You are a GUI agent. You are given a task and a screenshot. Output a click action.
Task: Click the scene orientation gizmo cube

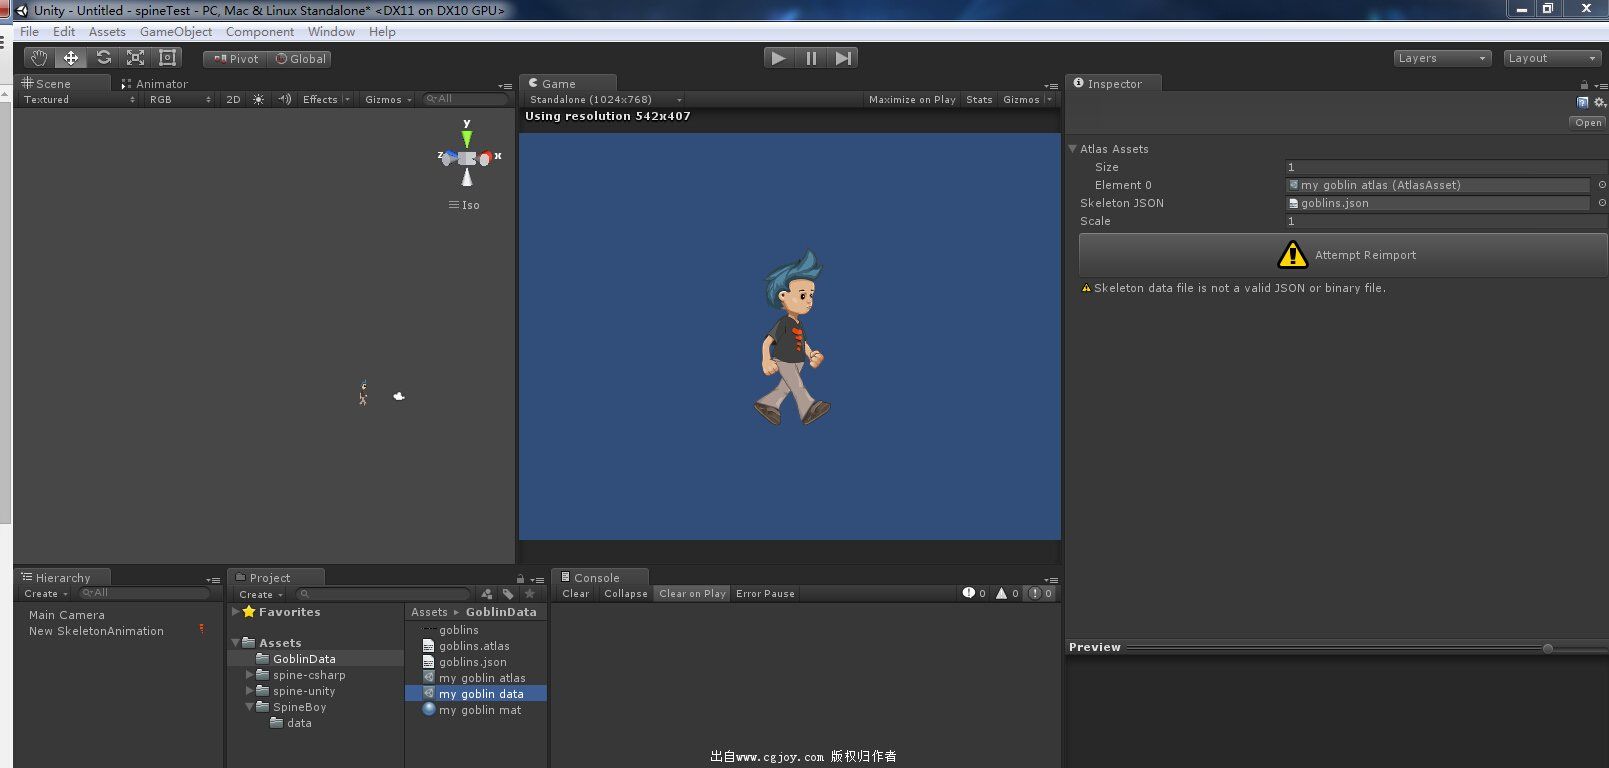click(467, 158)
